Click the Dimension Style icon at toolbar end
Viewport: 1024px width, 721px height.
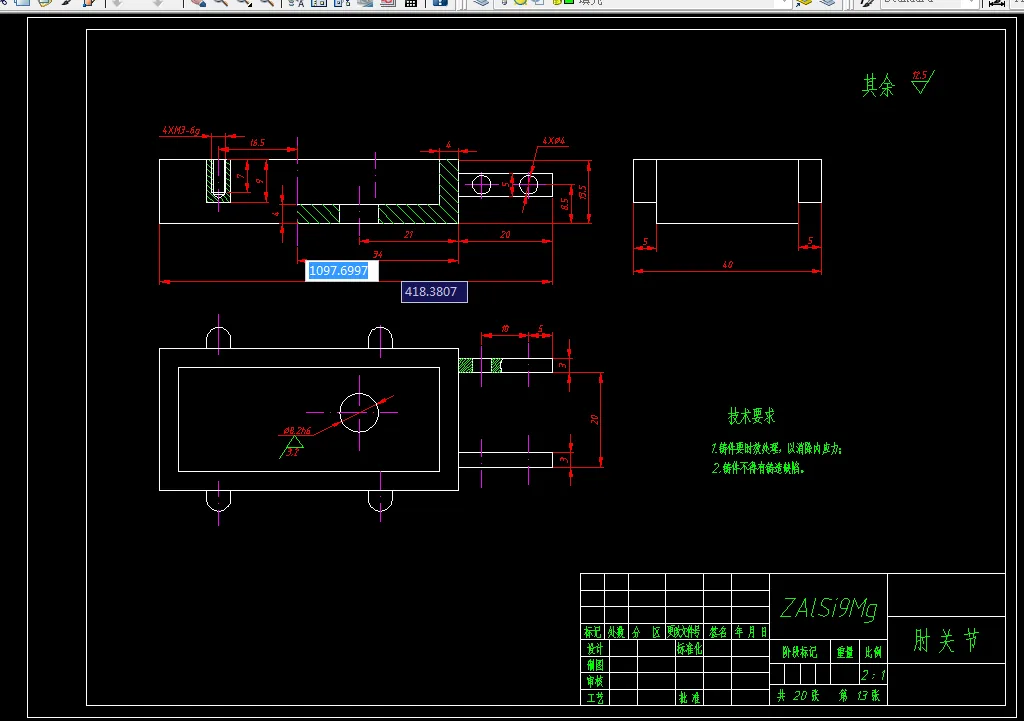point(997,3)
